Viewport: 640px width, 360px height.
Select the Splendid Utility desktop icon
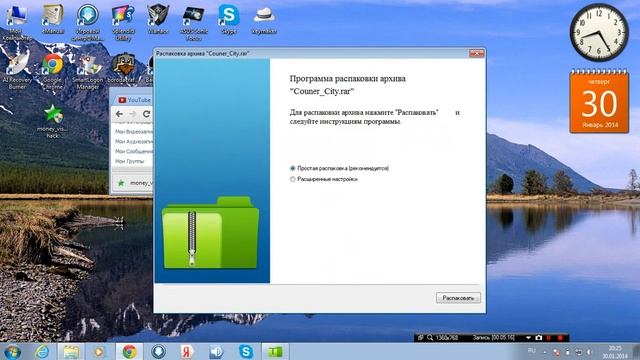pyautogui.click(x=123, y=22)
